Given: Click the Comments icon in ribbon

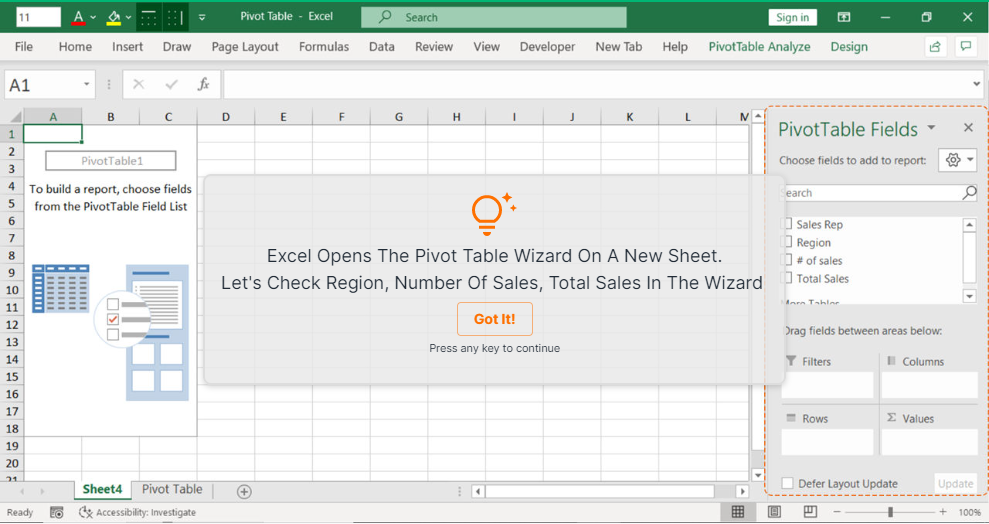Looking at the screenshot, I should [966, 46].
